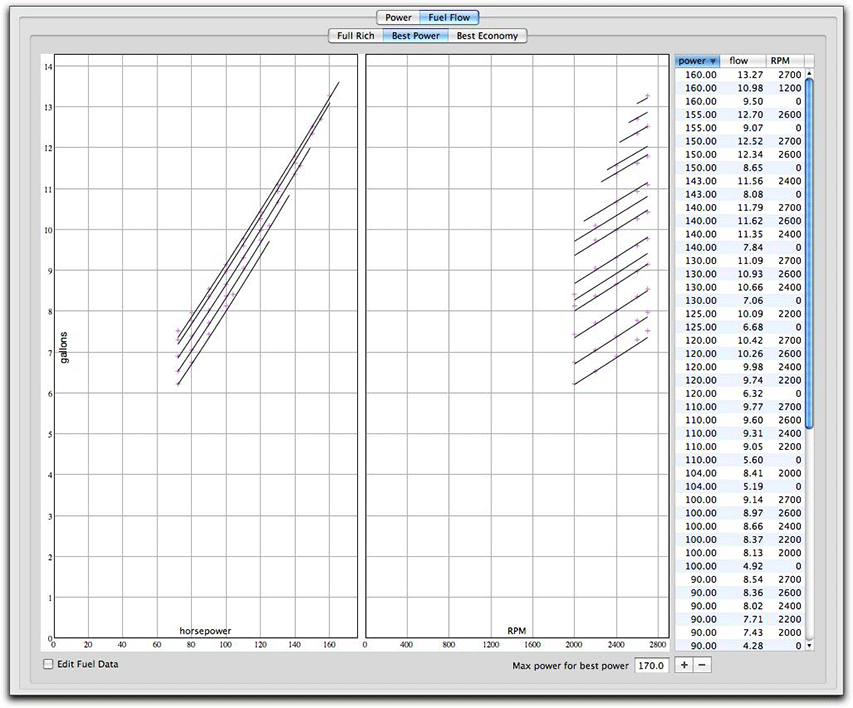Select the row with flow 10.98
The image size is (853, 708).
click(740, 88)
